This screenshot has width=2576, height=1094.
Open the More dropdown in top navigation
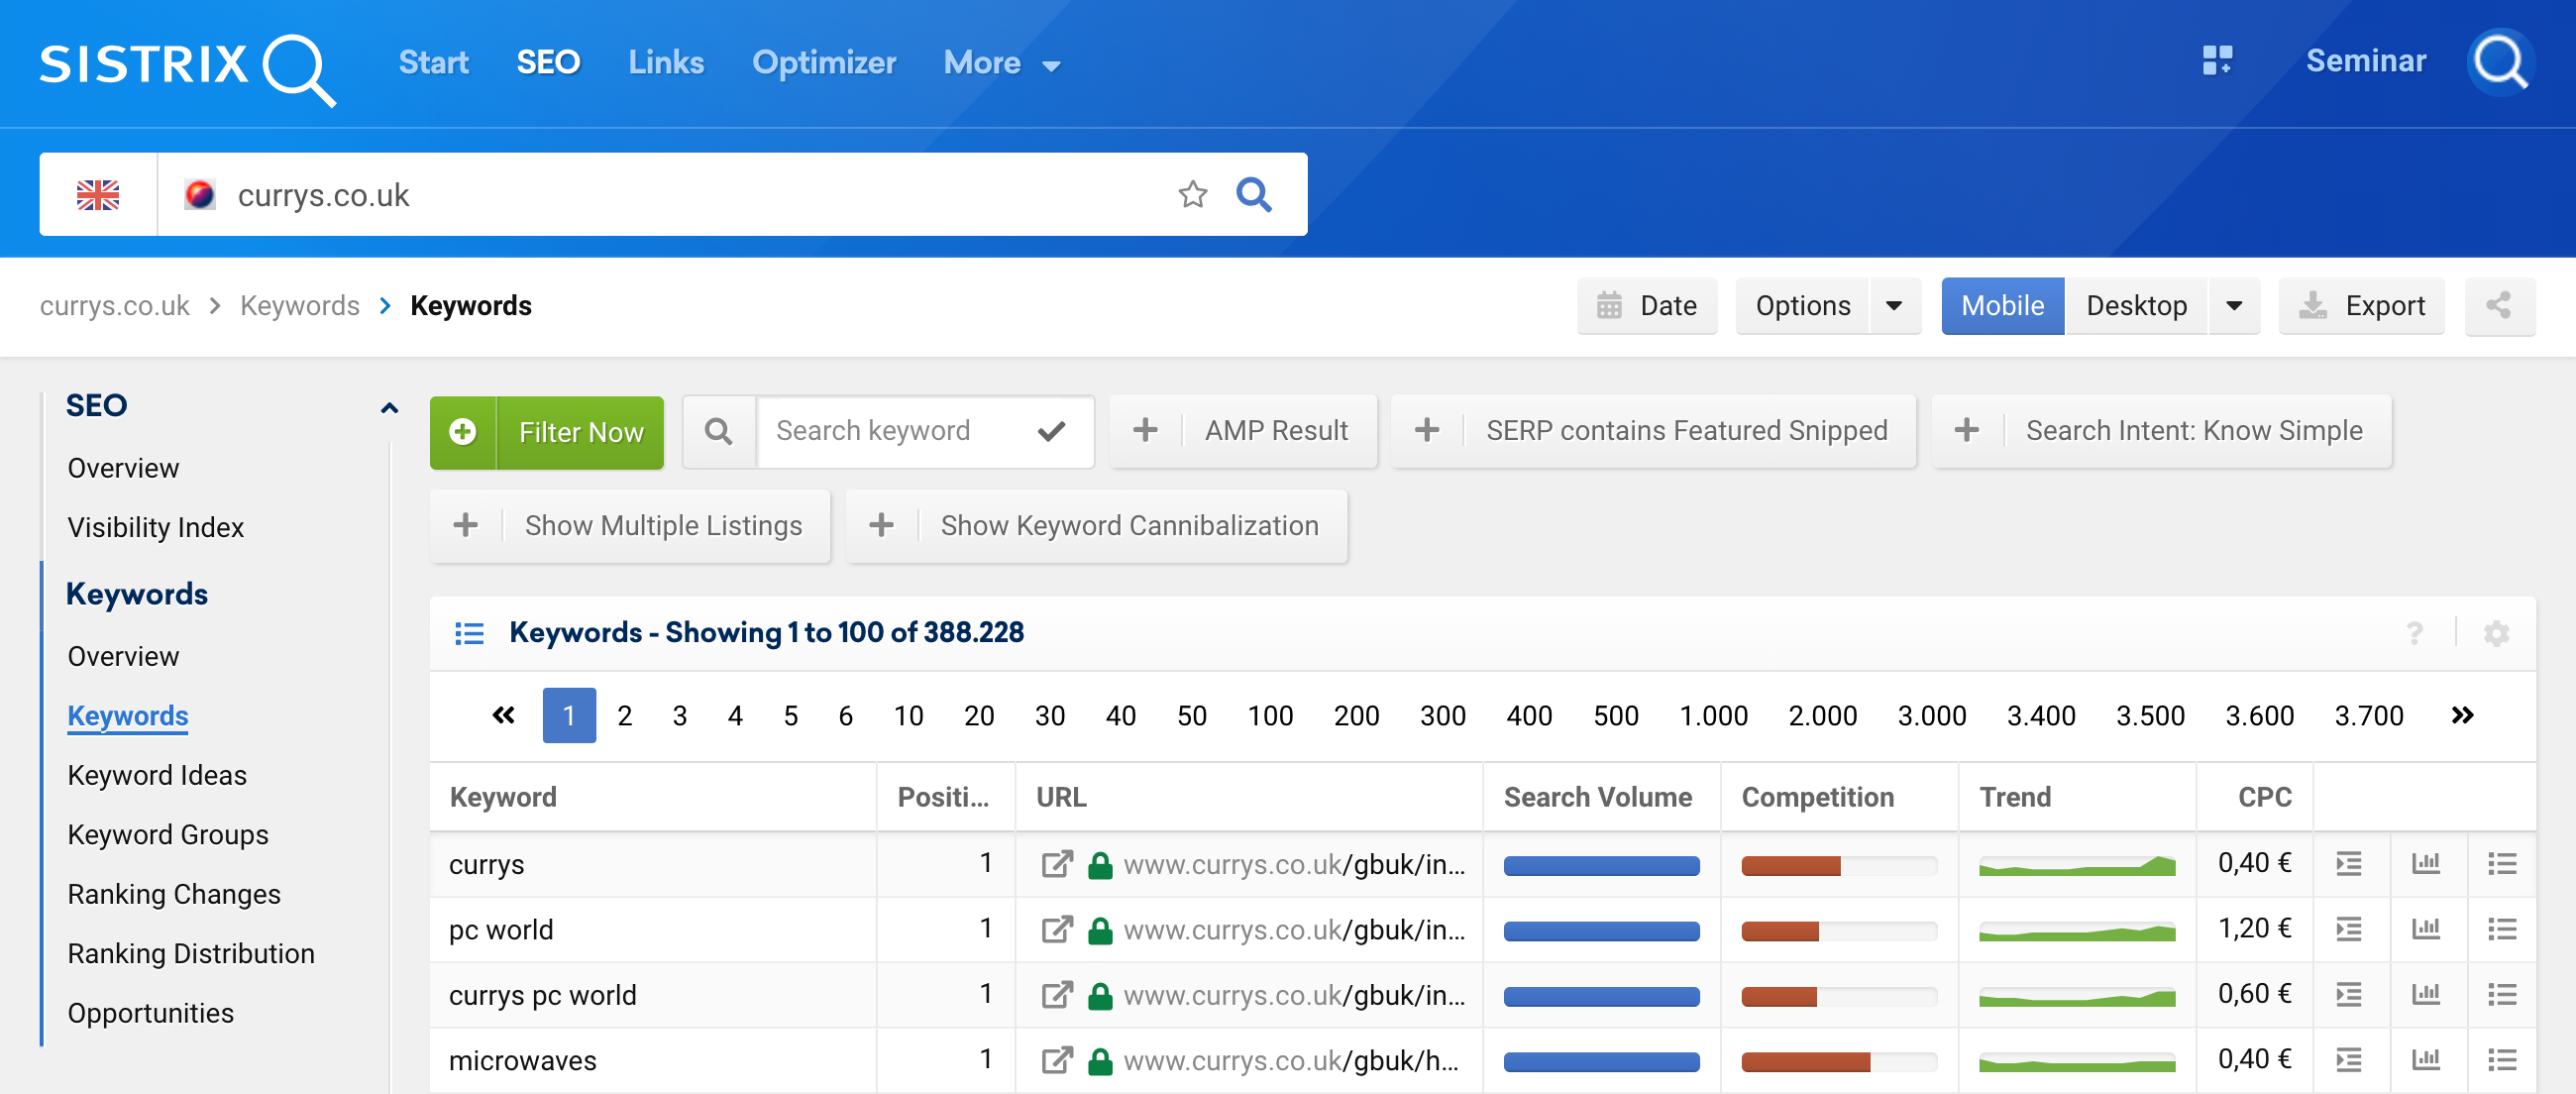click(1001, 63)
